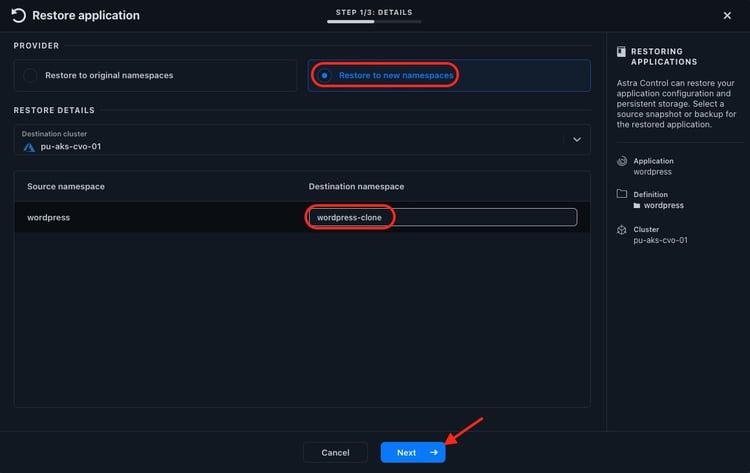Click the Destination namespace column header
750x473 pixels.
(356, 186)
